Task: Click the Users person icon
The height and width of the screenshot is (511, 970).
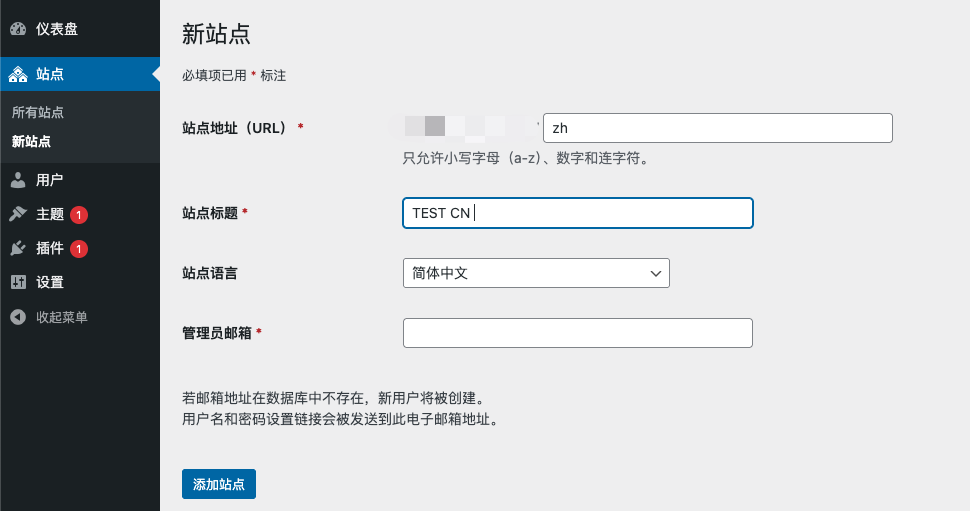Action: (18, 180)
